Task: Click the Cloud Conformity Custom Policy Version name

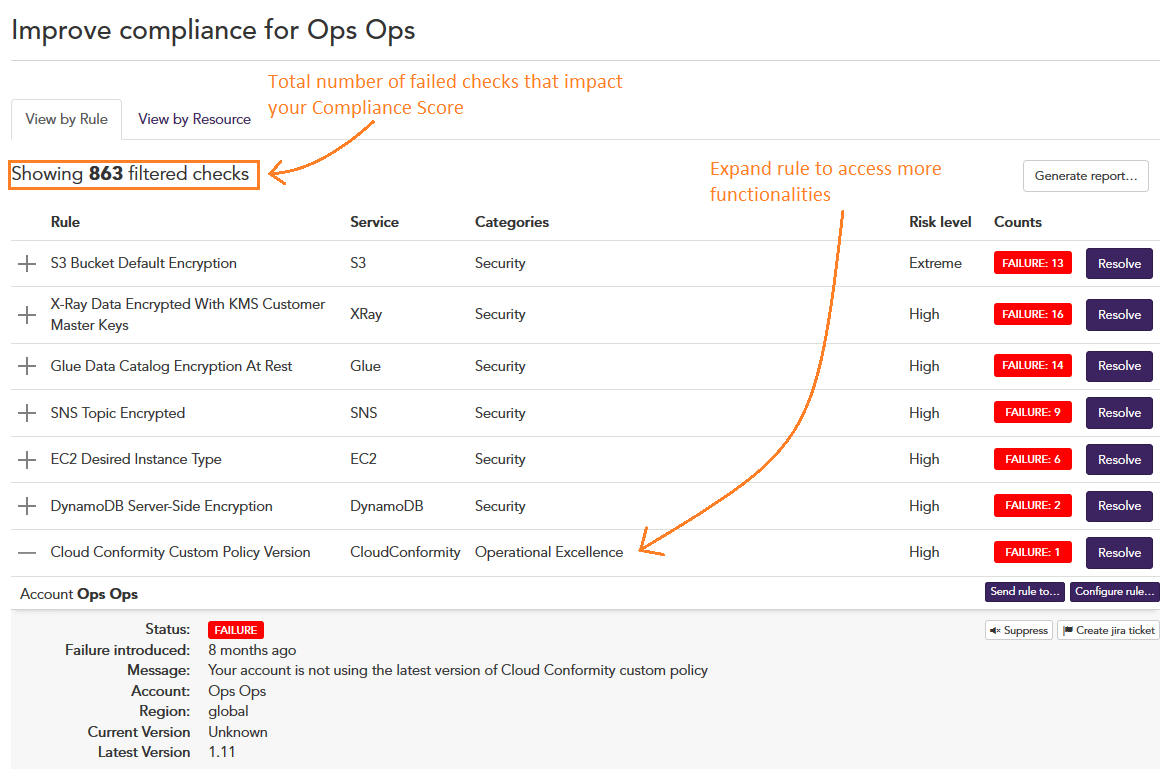Action: (x=180, y=552)
